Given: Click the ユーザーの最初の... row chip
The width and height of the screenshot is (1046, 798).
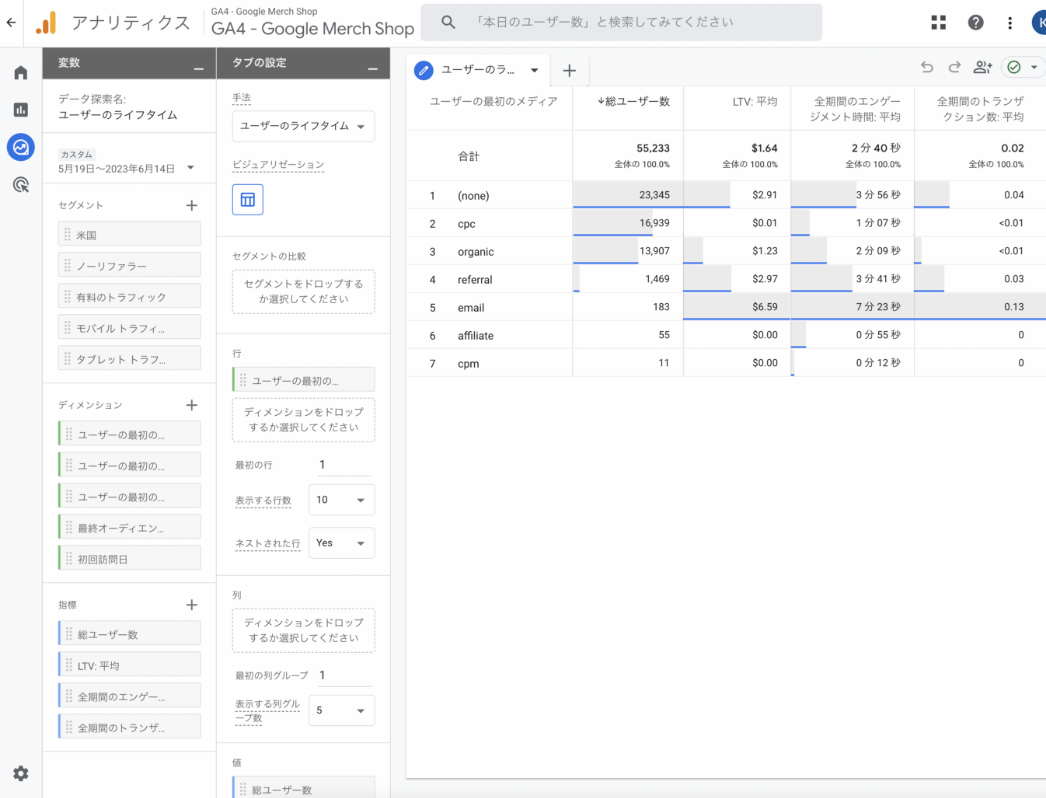Looking at the screenshot, I should (304, 380).
